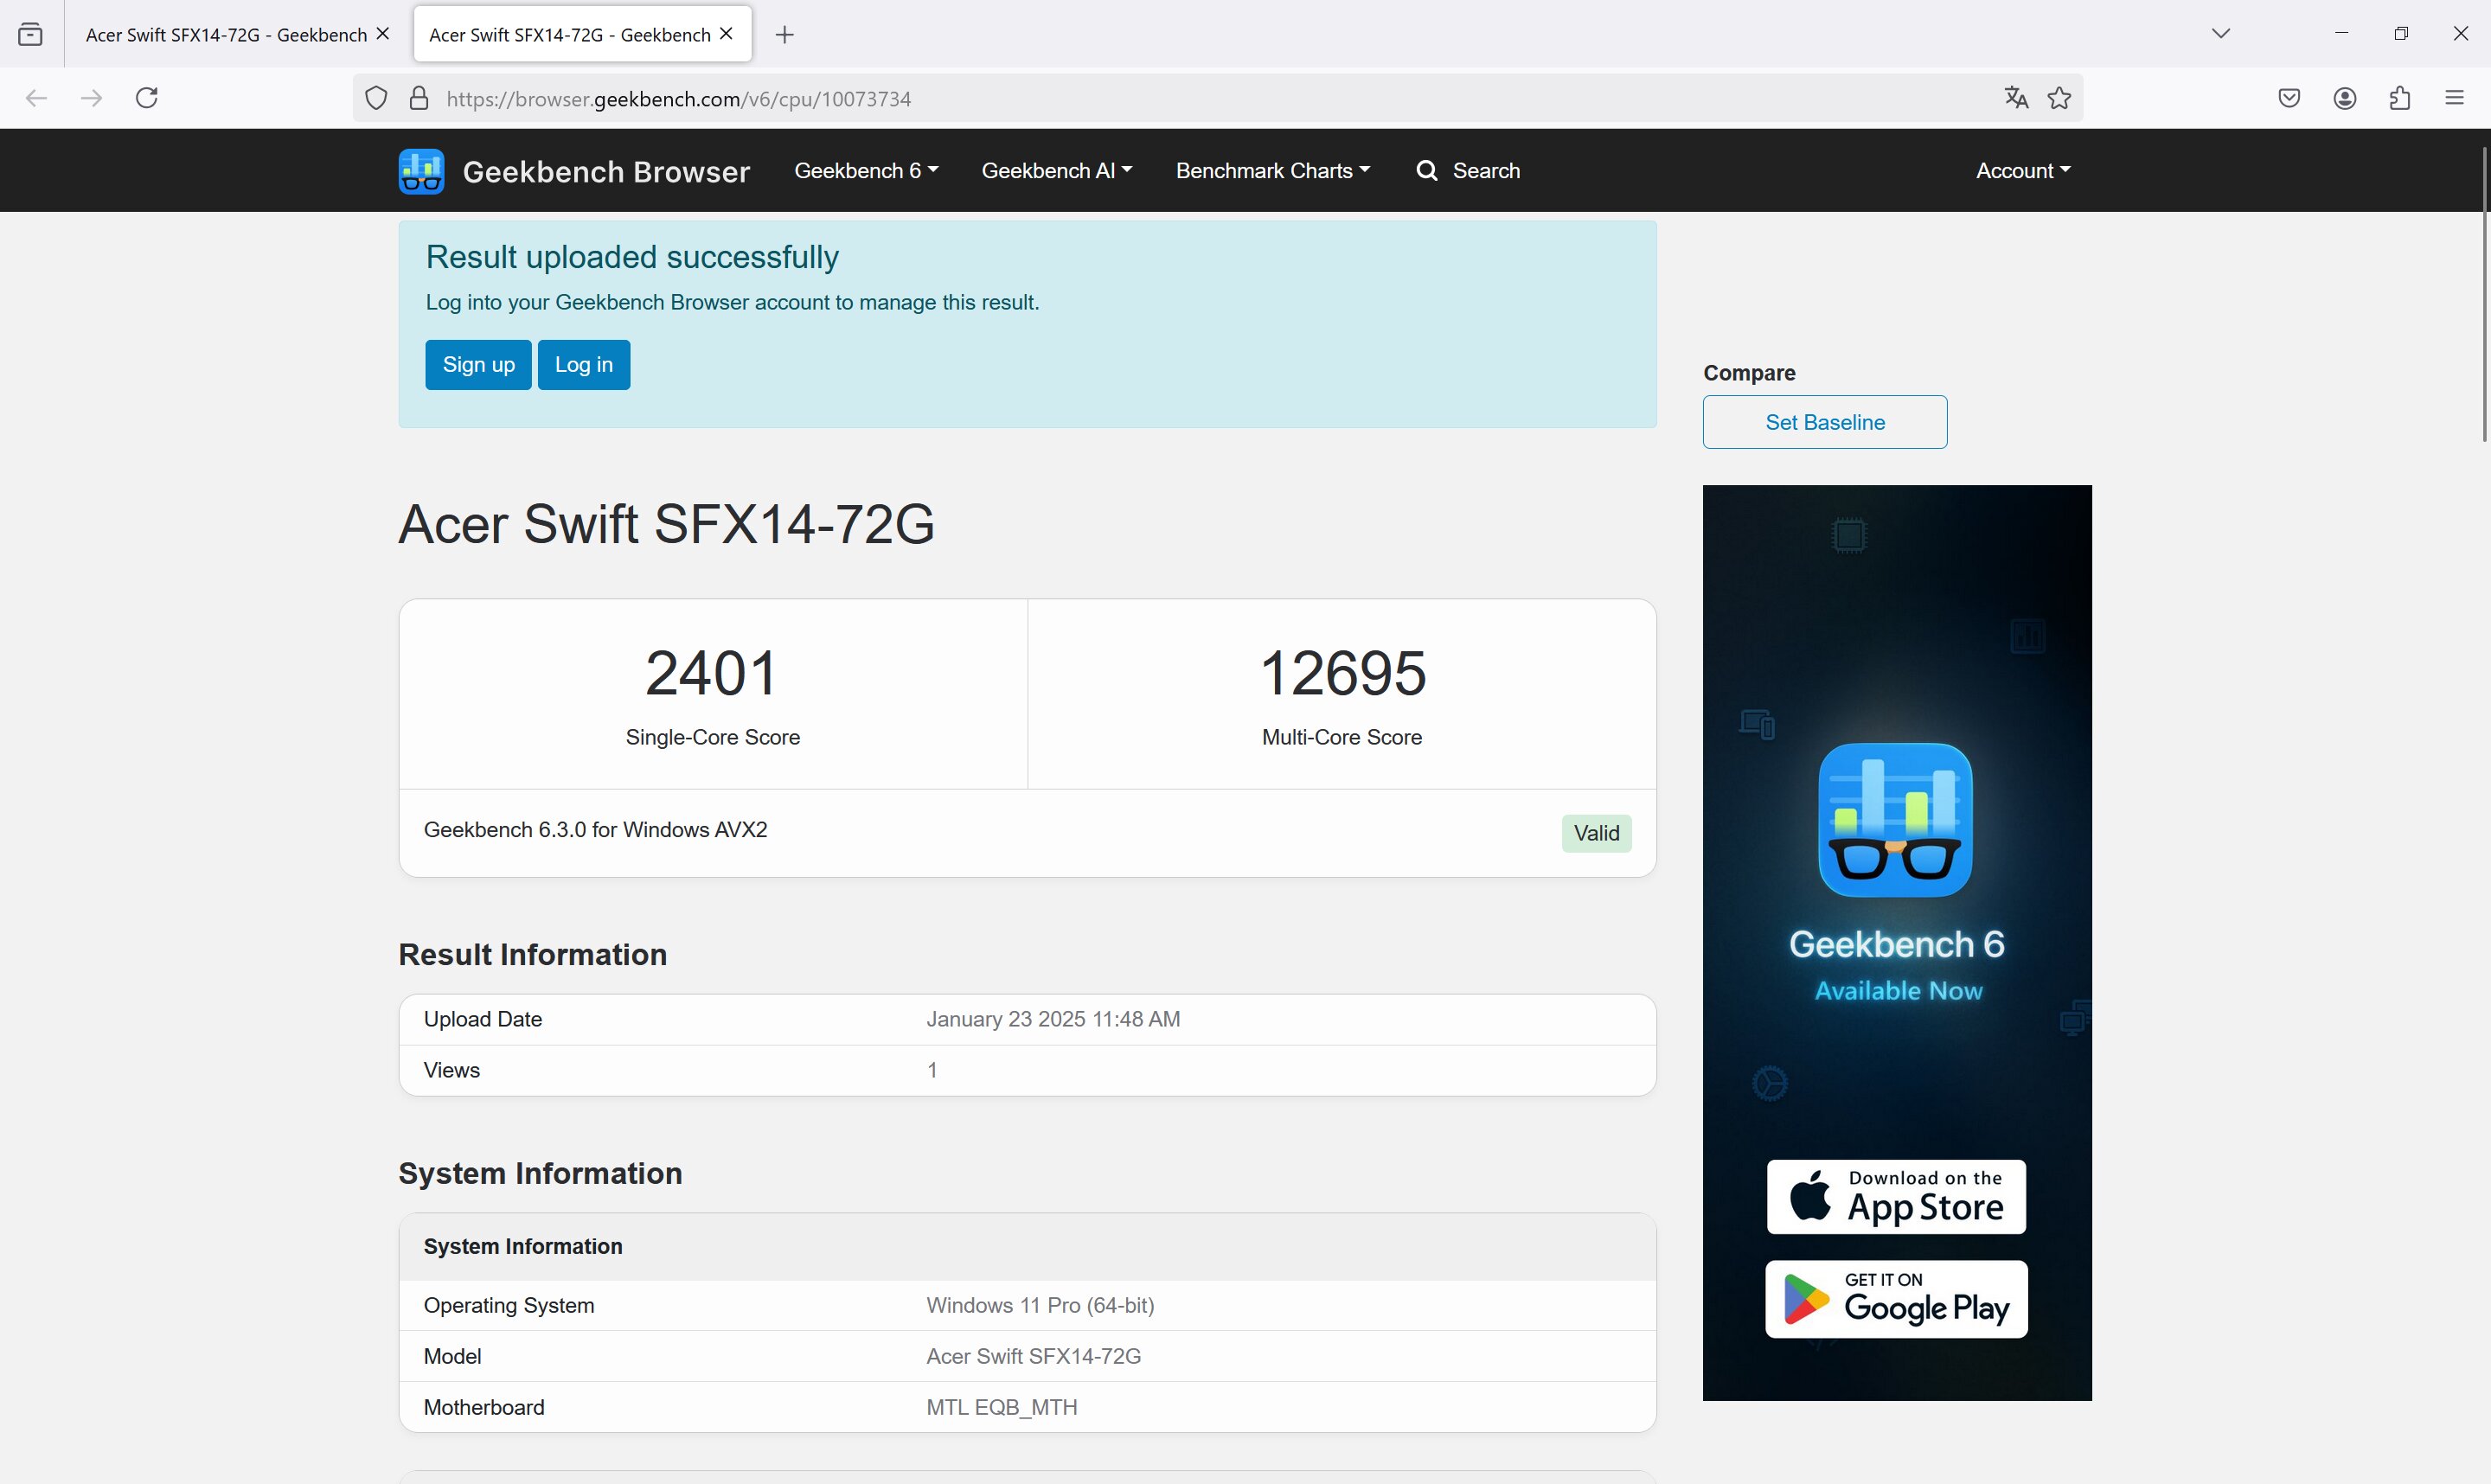Click the Sign up button
This screenshot has width=2491, height=1484.
pyautogui.click(x=478, y=365)
